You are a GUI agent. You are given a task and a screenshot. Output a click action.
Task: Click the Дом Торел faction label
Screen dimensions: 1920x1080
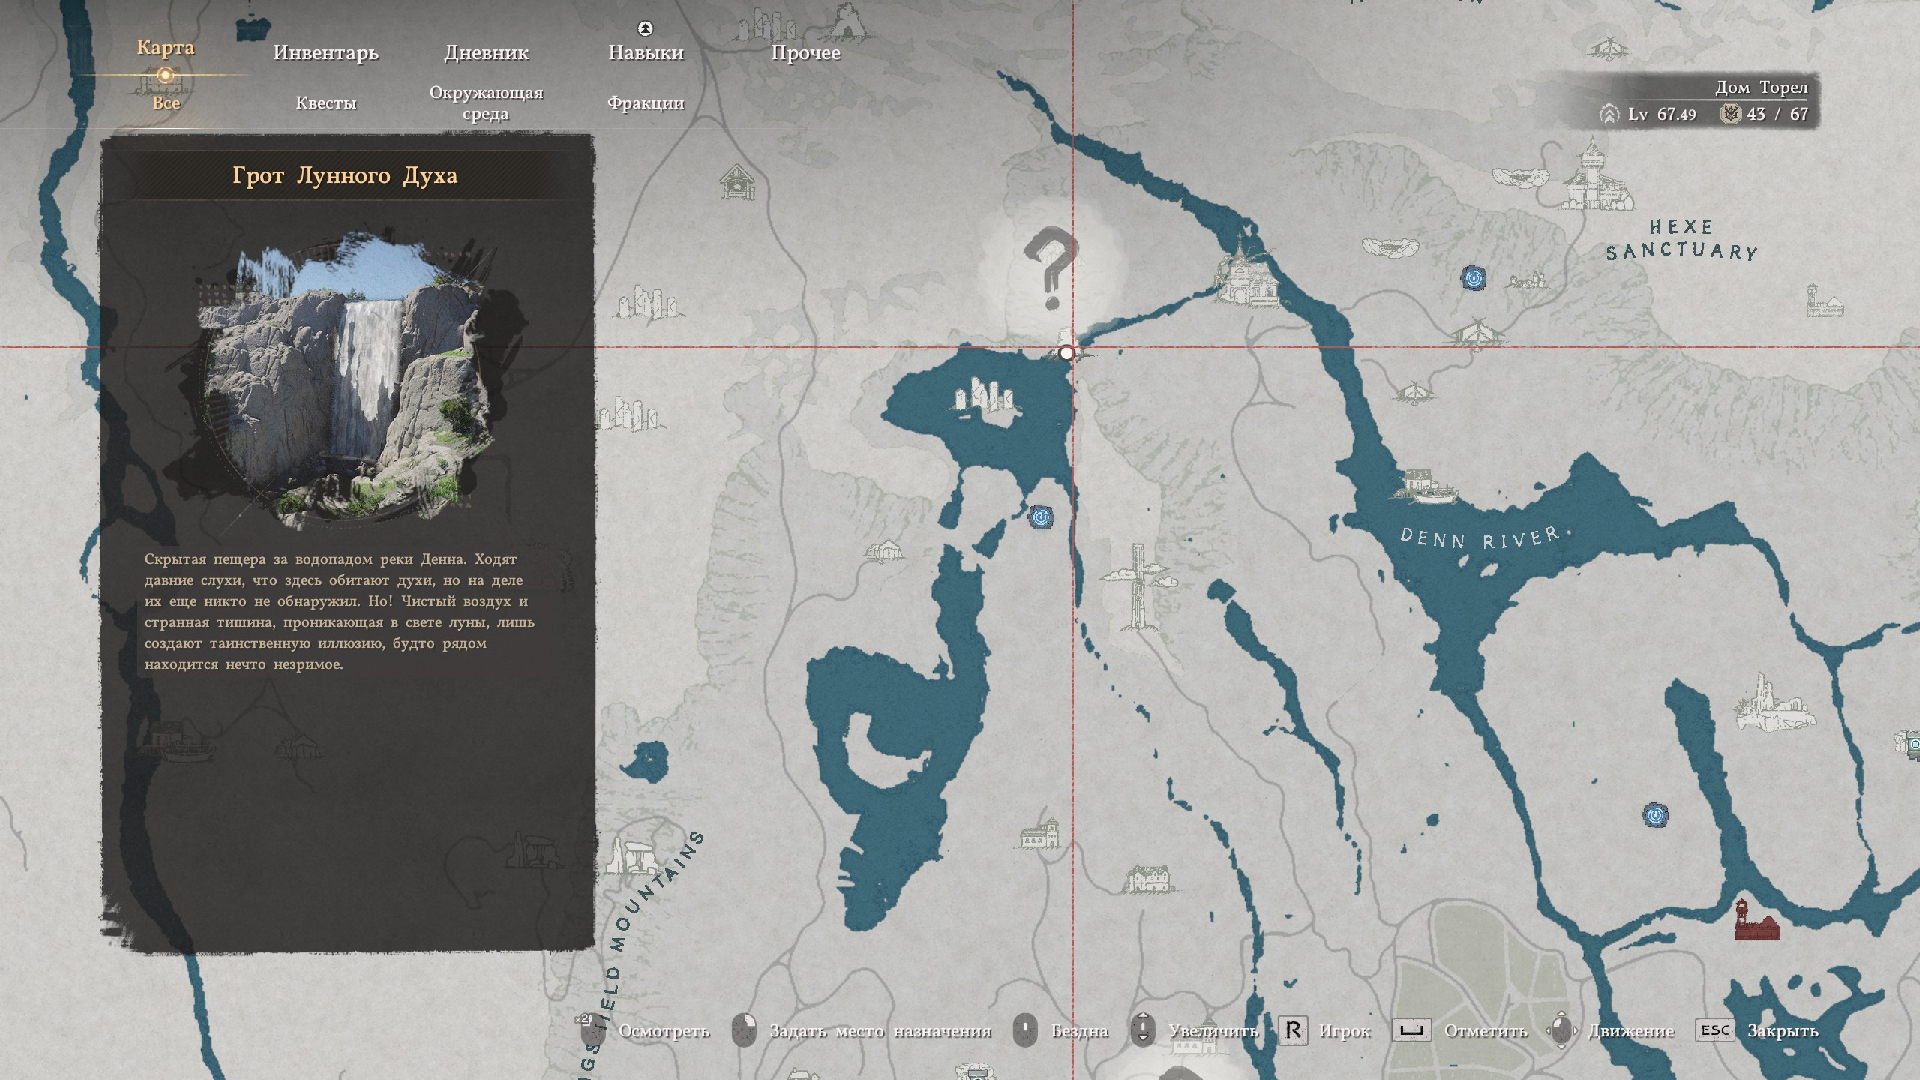(x=1761, y=87)
